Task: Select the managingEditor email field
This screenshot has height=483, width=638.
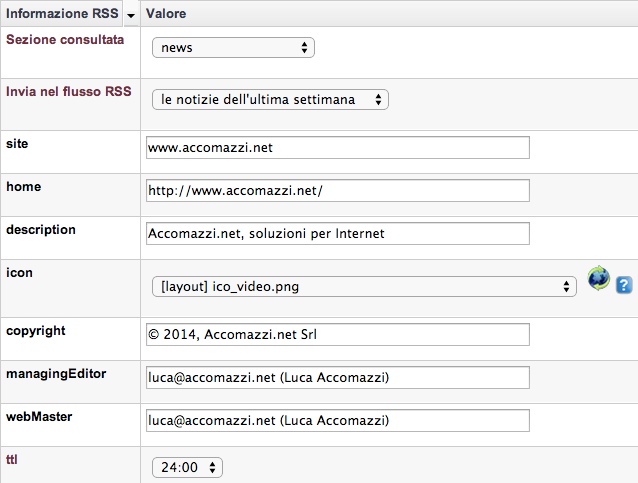Action: [338, 378]
